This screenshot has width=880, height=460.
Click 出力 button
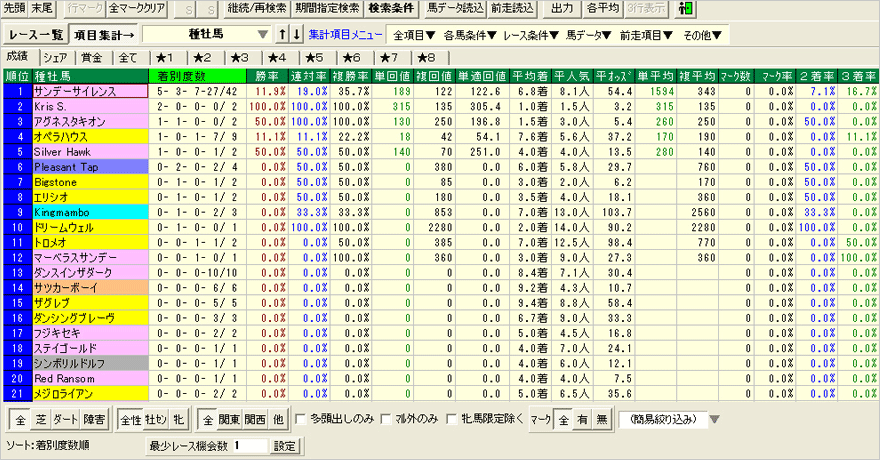562,8
